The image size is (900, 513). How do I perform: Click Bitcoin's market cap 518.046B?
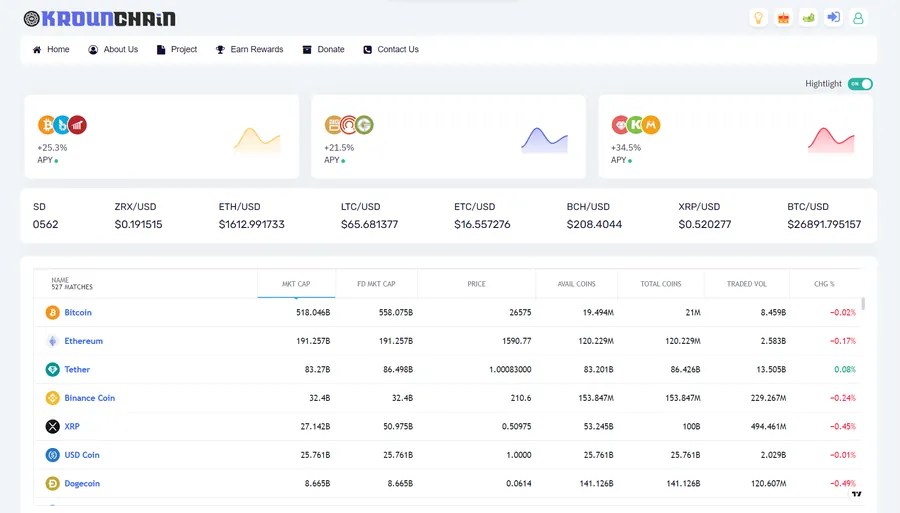[313, 312]
